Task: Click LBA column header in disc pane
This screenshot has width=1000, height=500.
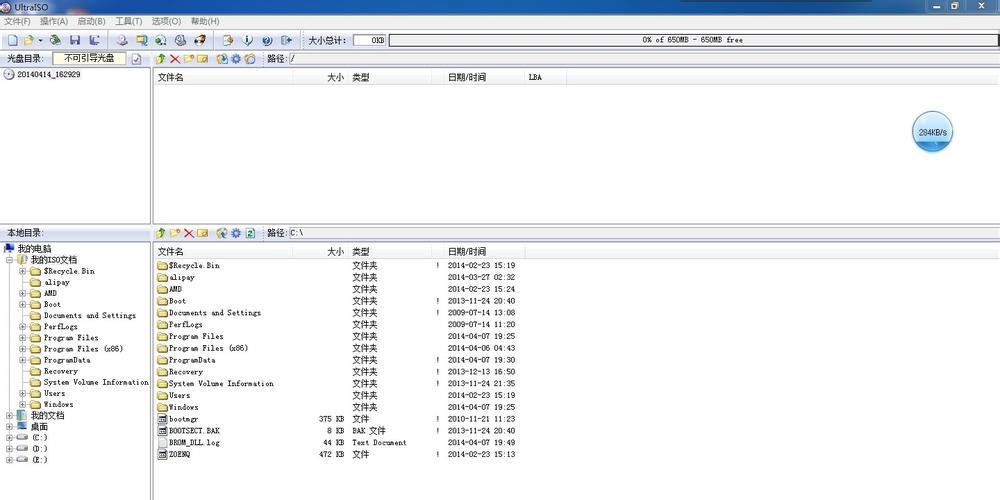Action: pyautogui.click(x=545, y=78)
